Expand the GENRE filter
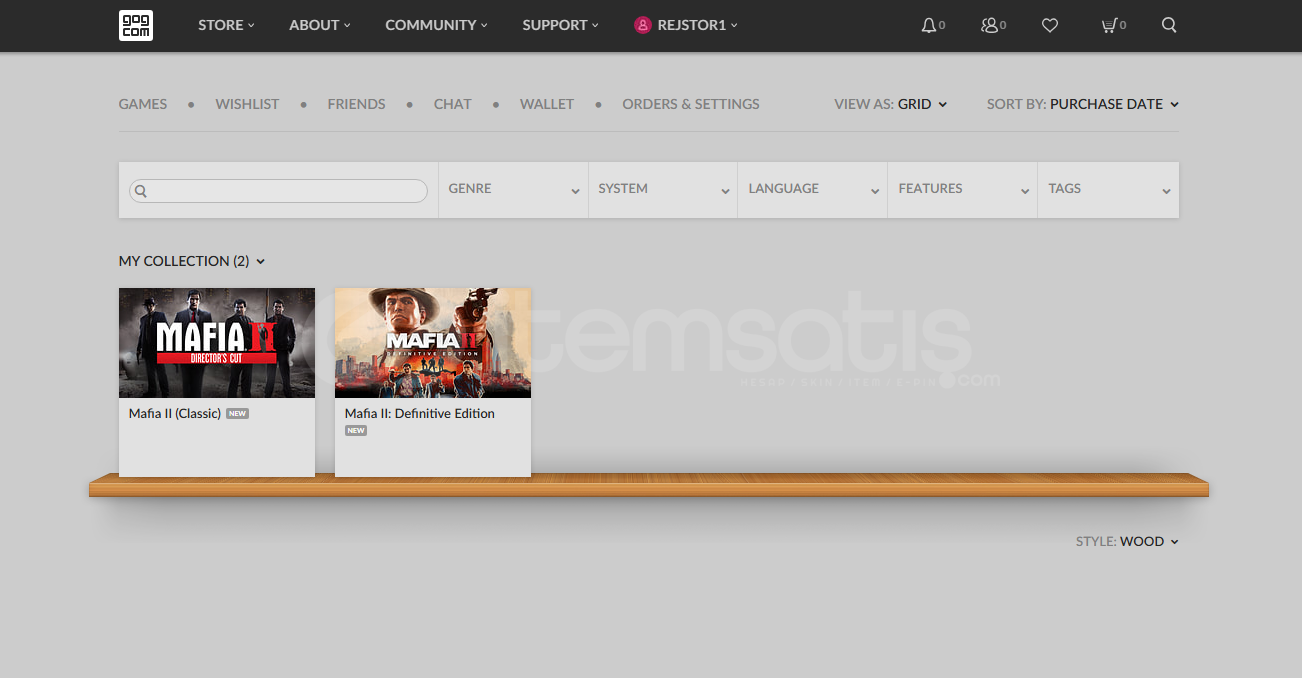This screenshot has height=678, width=1302. coord(513,189)
